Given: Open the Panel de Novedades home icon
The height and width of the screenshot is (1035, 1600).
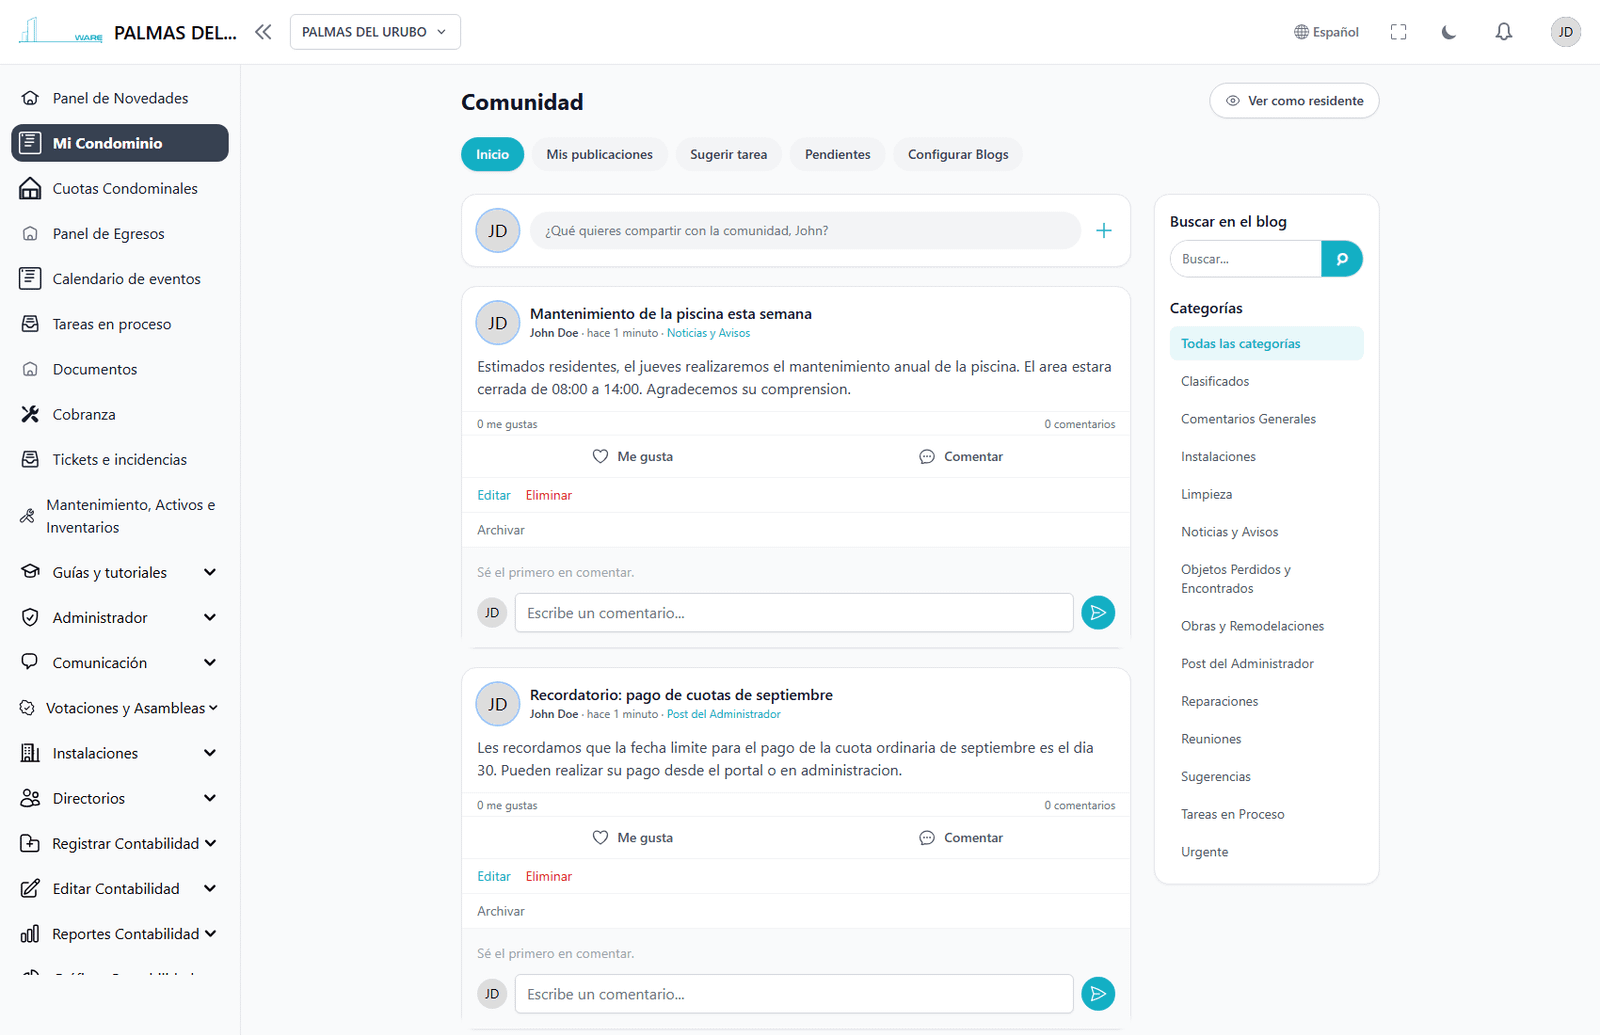Looking at the screenshot, I should [30, 98].
